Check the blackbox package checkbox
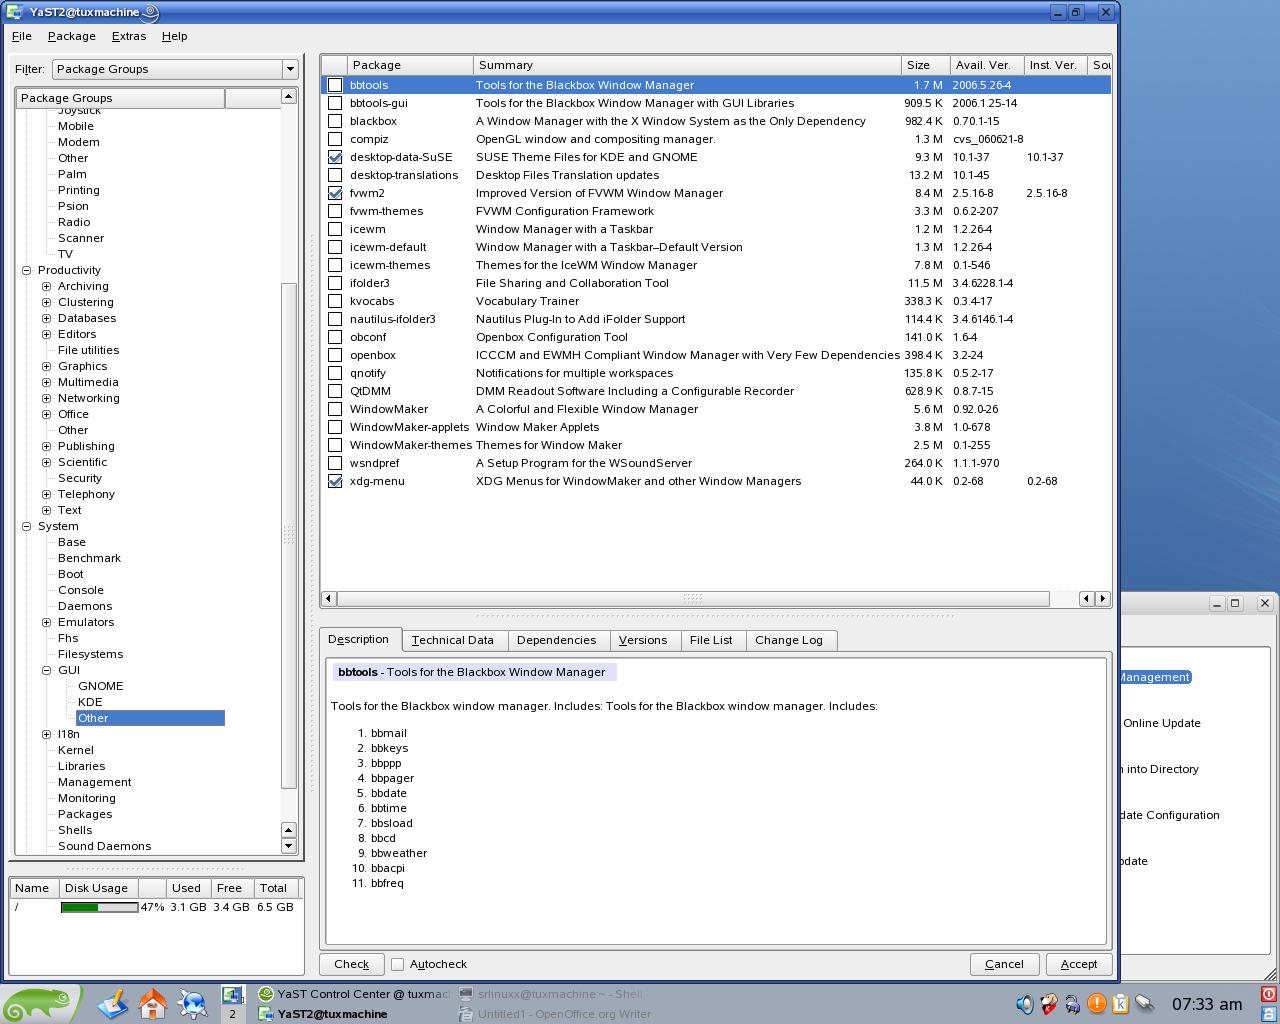Image resolution: width=1280 pixels, height=1024 pixels. point(335,121)
